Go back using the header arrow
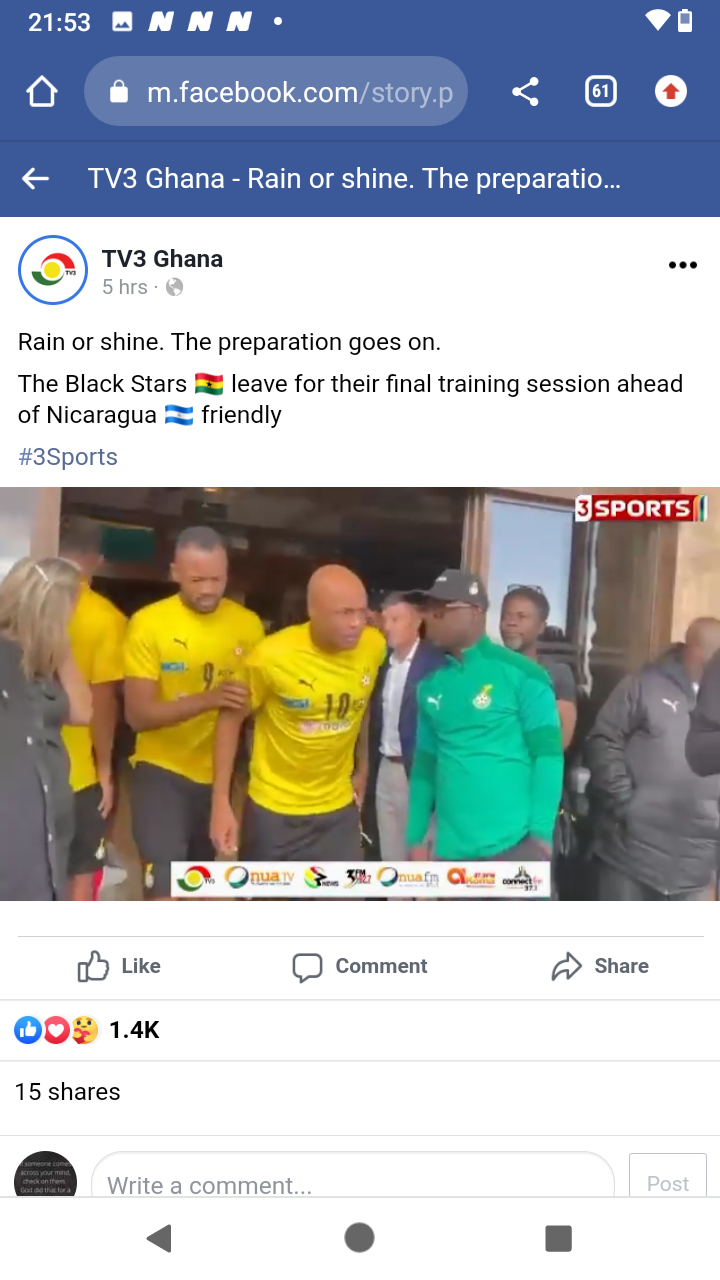This screenshot has height=1280, width=720. (x=36, y=179)
